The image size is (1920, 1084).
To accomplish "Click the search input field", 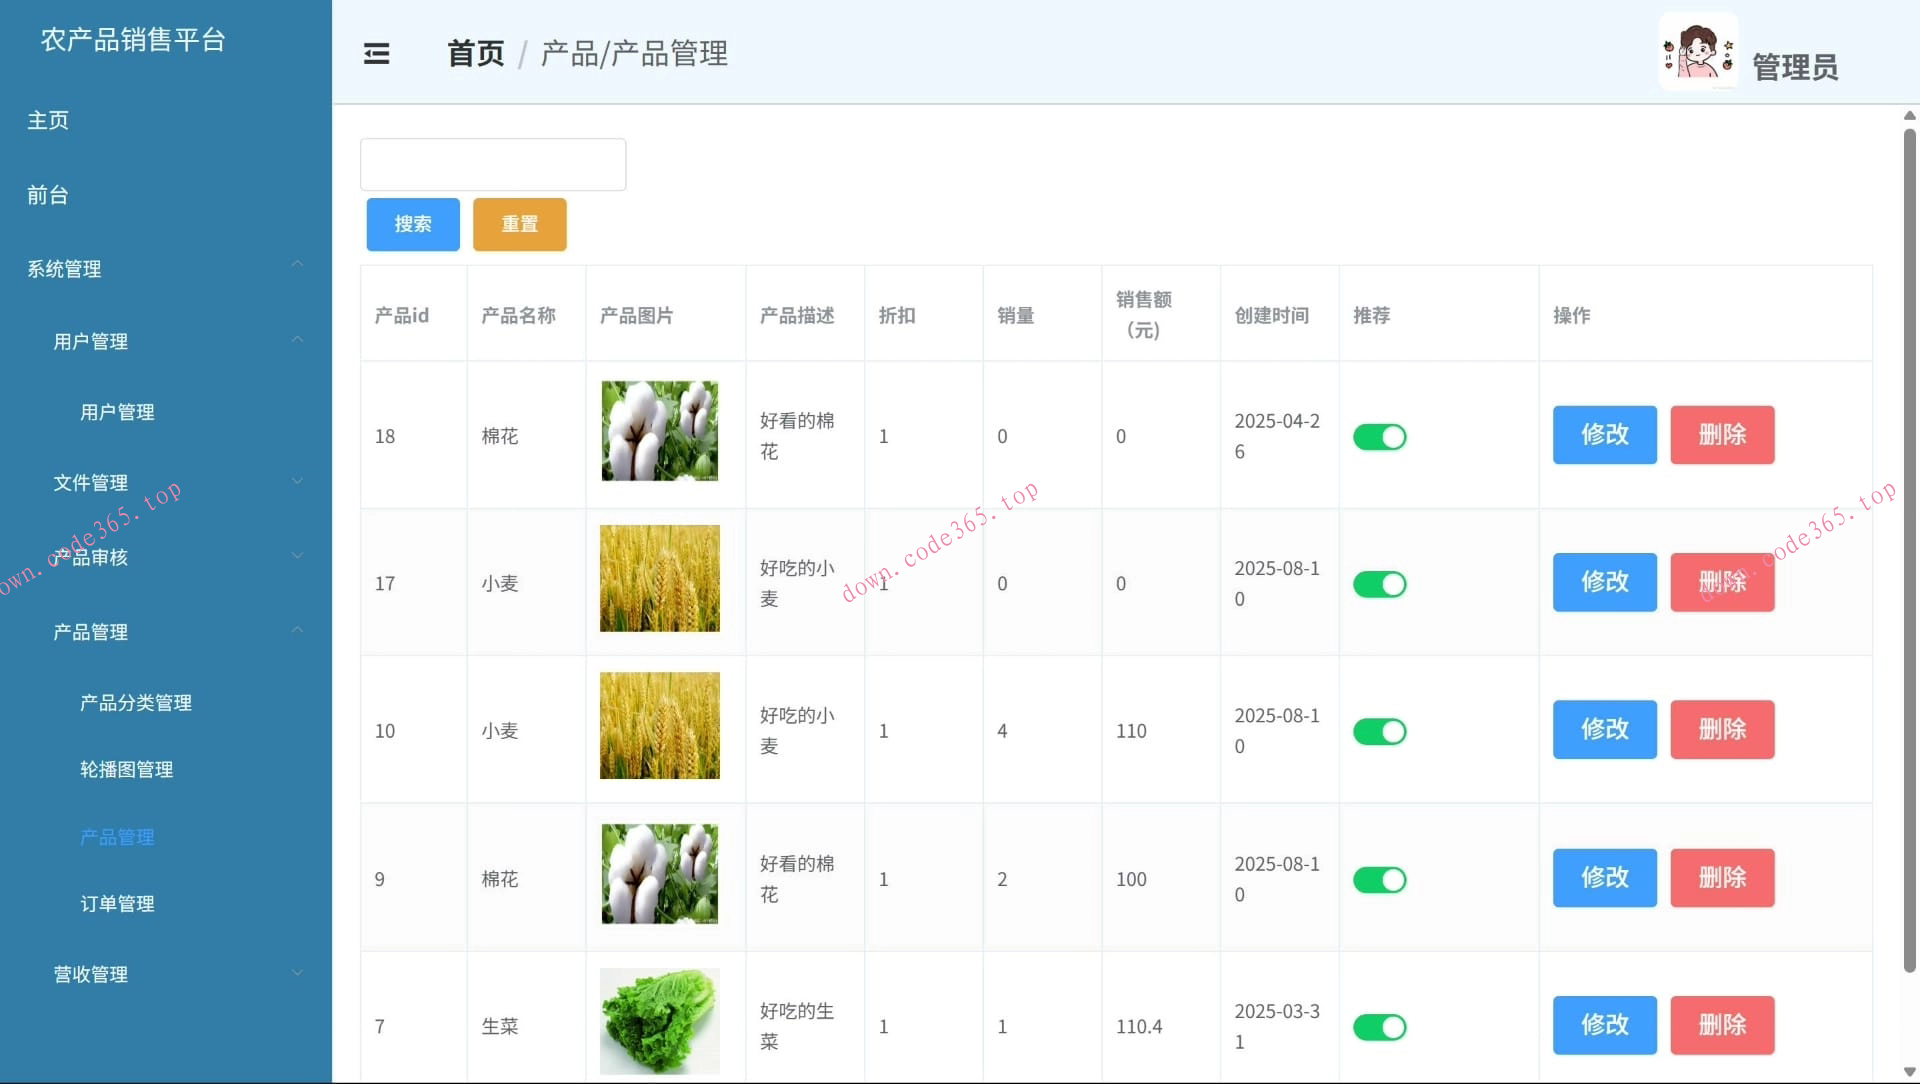I will click(492, 164).
